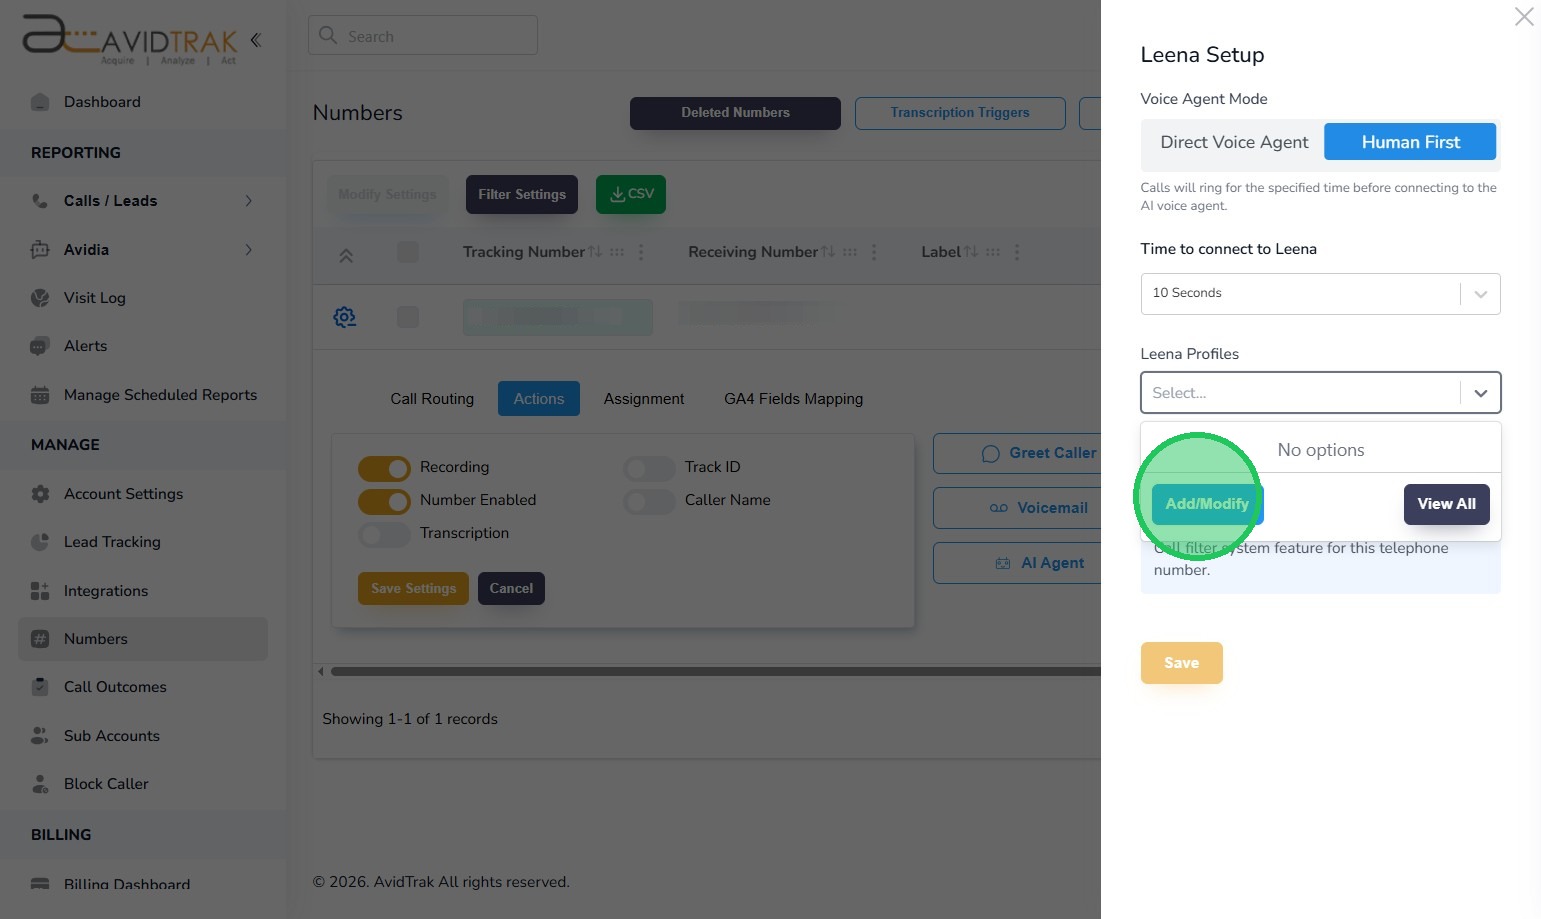Screen dimensions: 1541x919
Task: Toggle the Number Enabled switch
Action: pyautogui.click(x=384, y=501)
